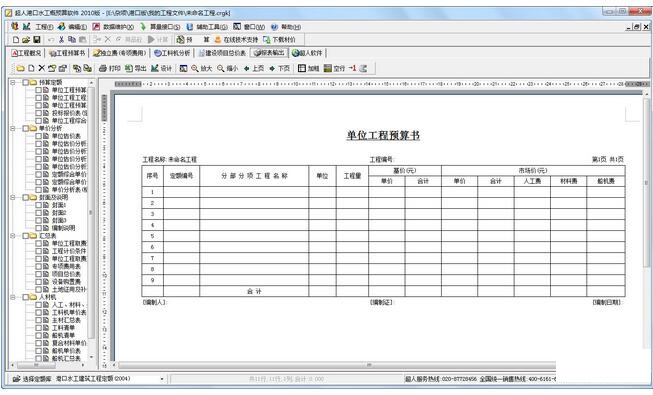Select 项目总价表 tree item

click(x=66, y=274)
